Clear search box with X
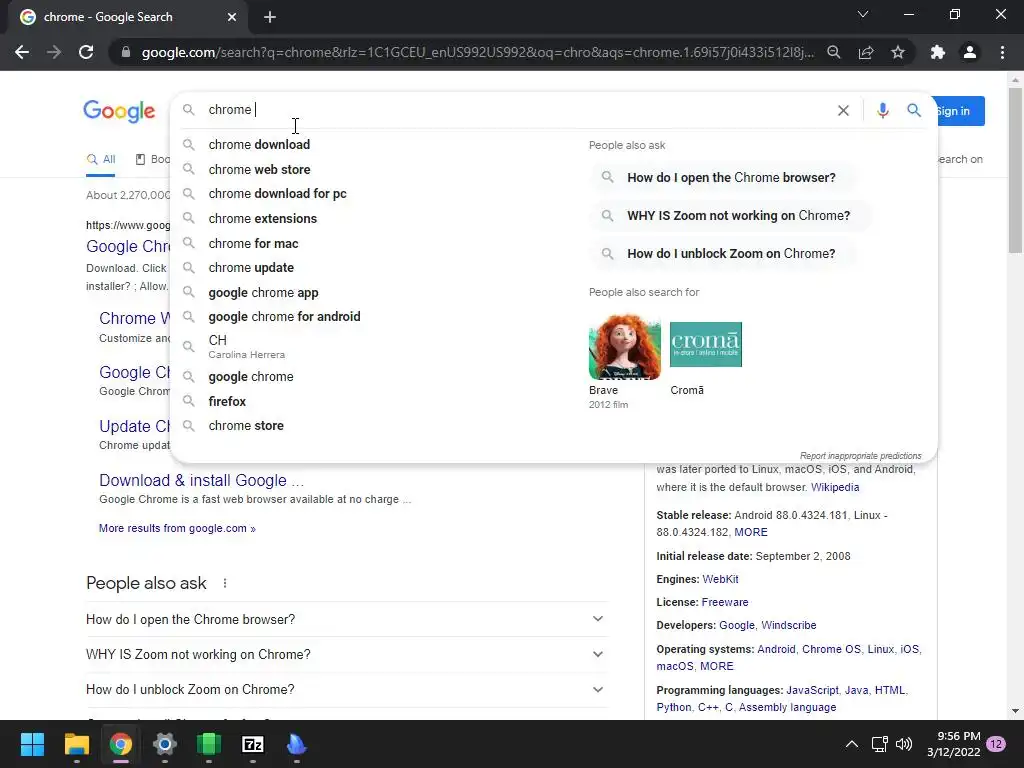This screenshot has width=1024, height=768. (843, 110)
